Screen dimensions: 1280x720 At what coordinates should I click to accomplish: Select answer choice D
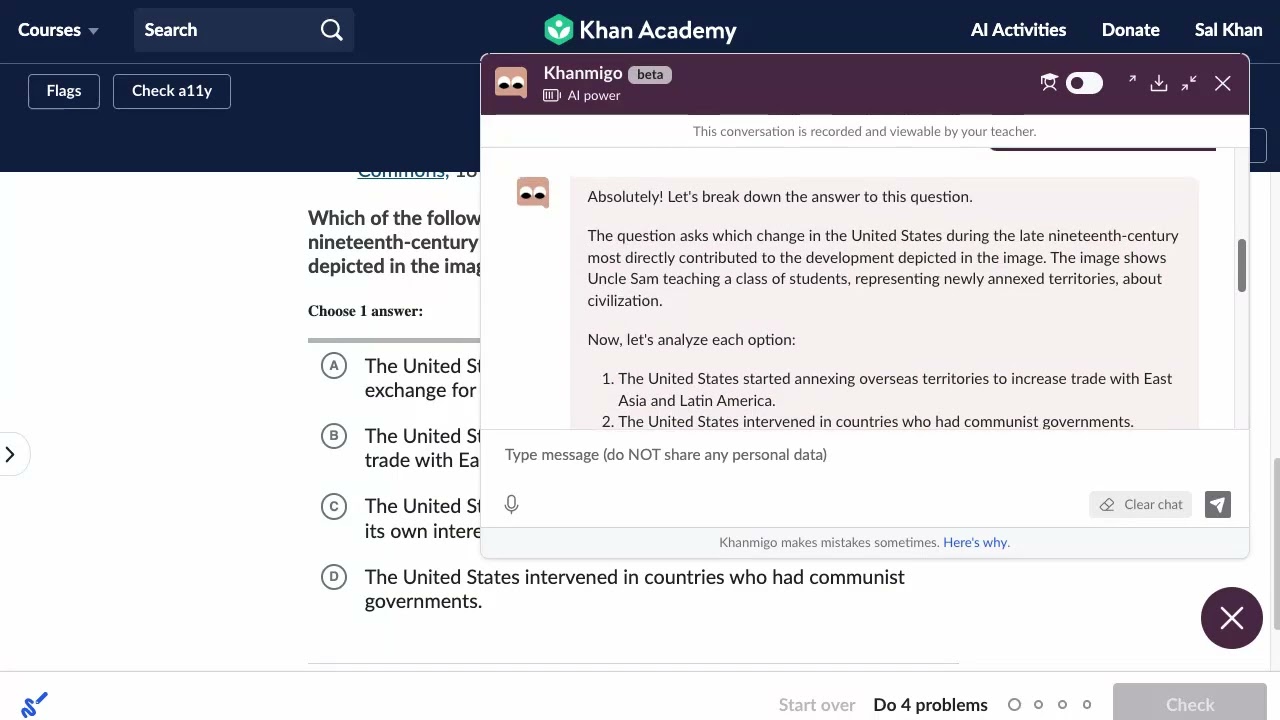[334, 577]
